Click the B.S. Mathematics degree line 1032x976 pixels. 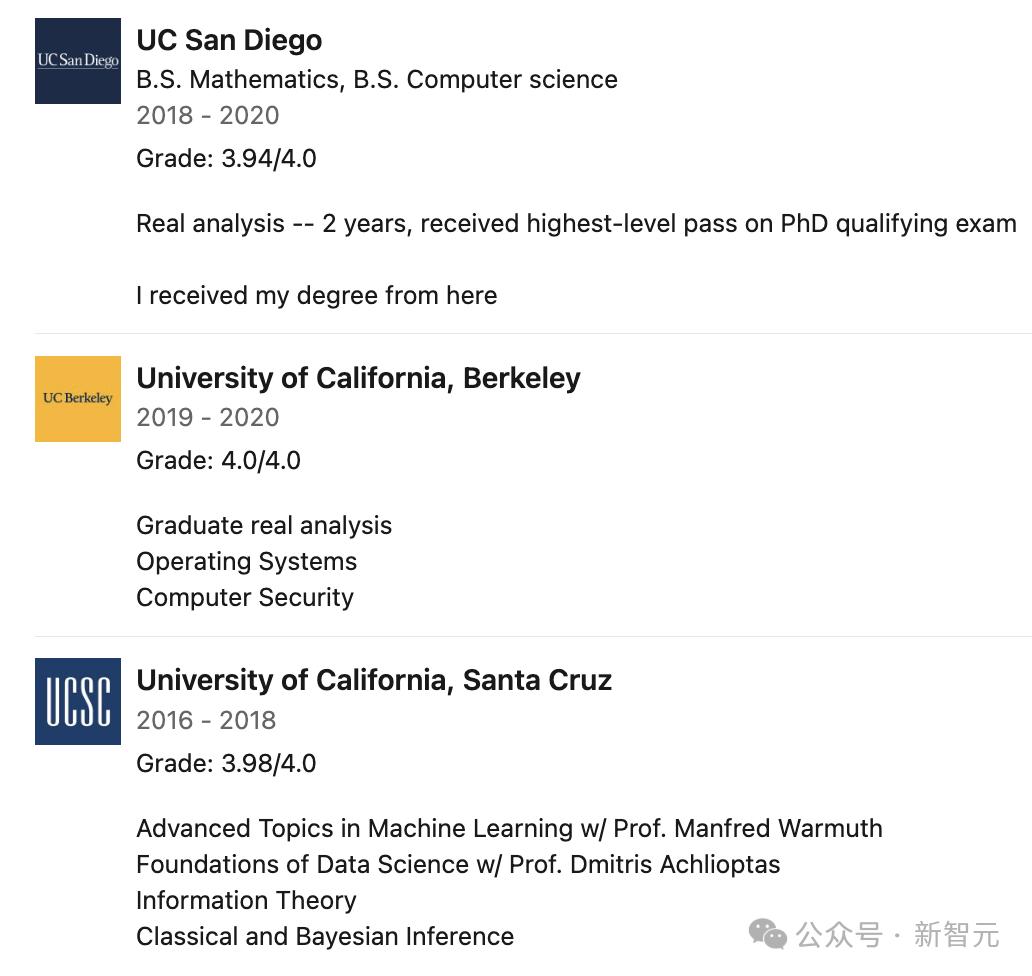tap(377, 79)
